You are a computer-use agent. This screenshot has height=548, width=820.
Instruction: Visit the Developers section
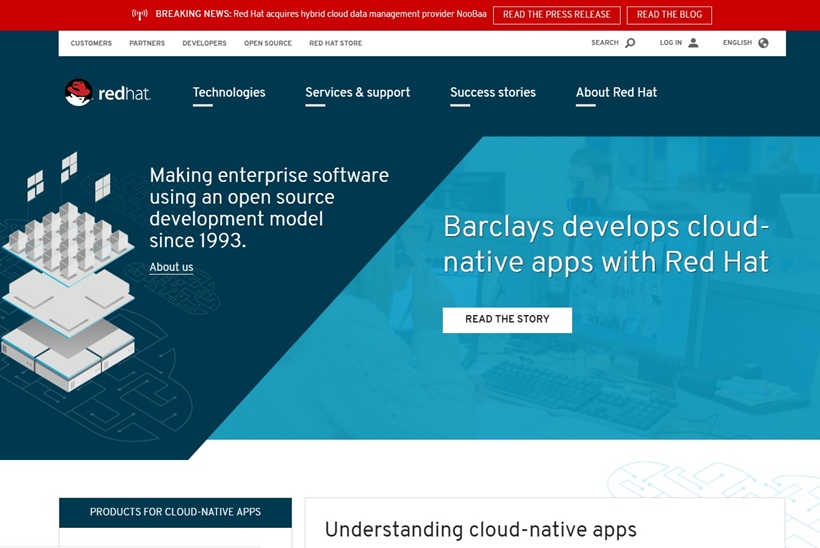(x=204, y=43)
